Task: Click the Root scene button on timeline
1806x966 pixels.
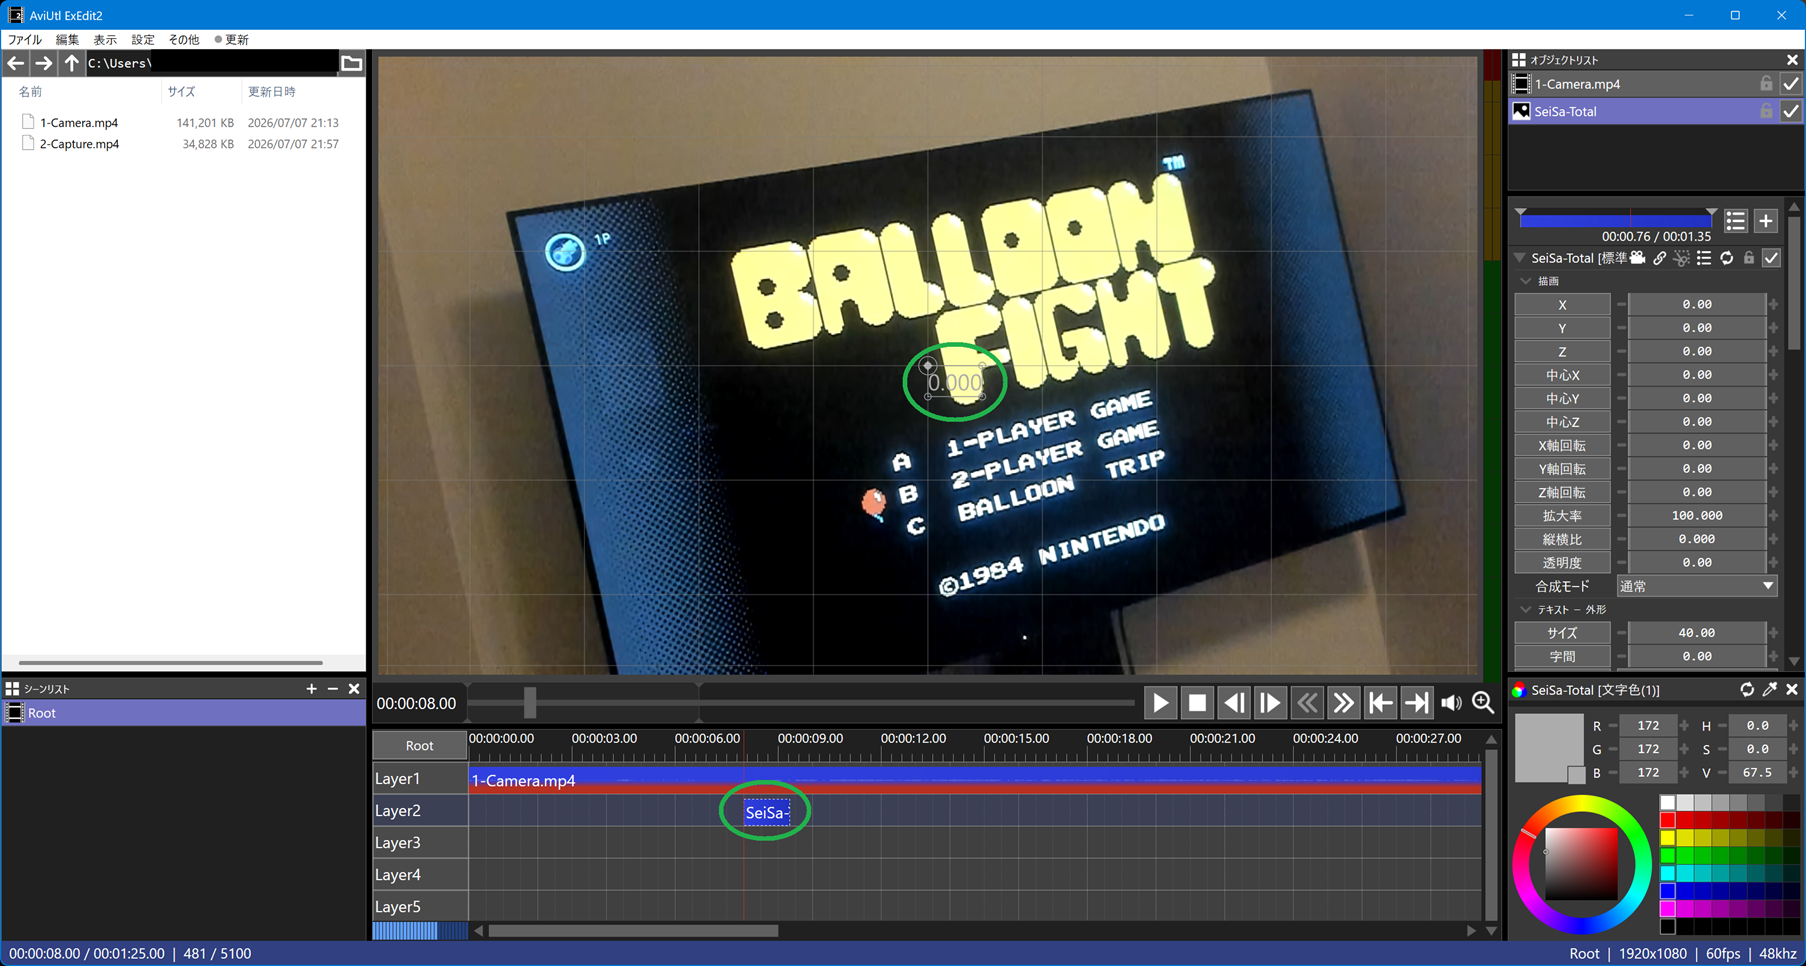Action: pyautogui.click(x=419, y=745)
